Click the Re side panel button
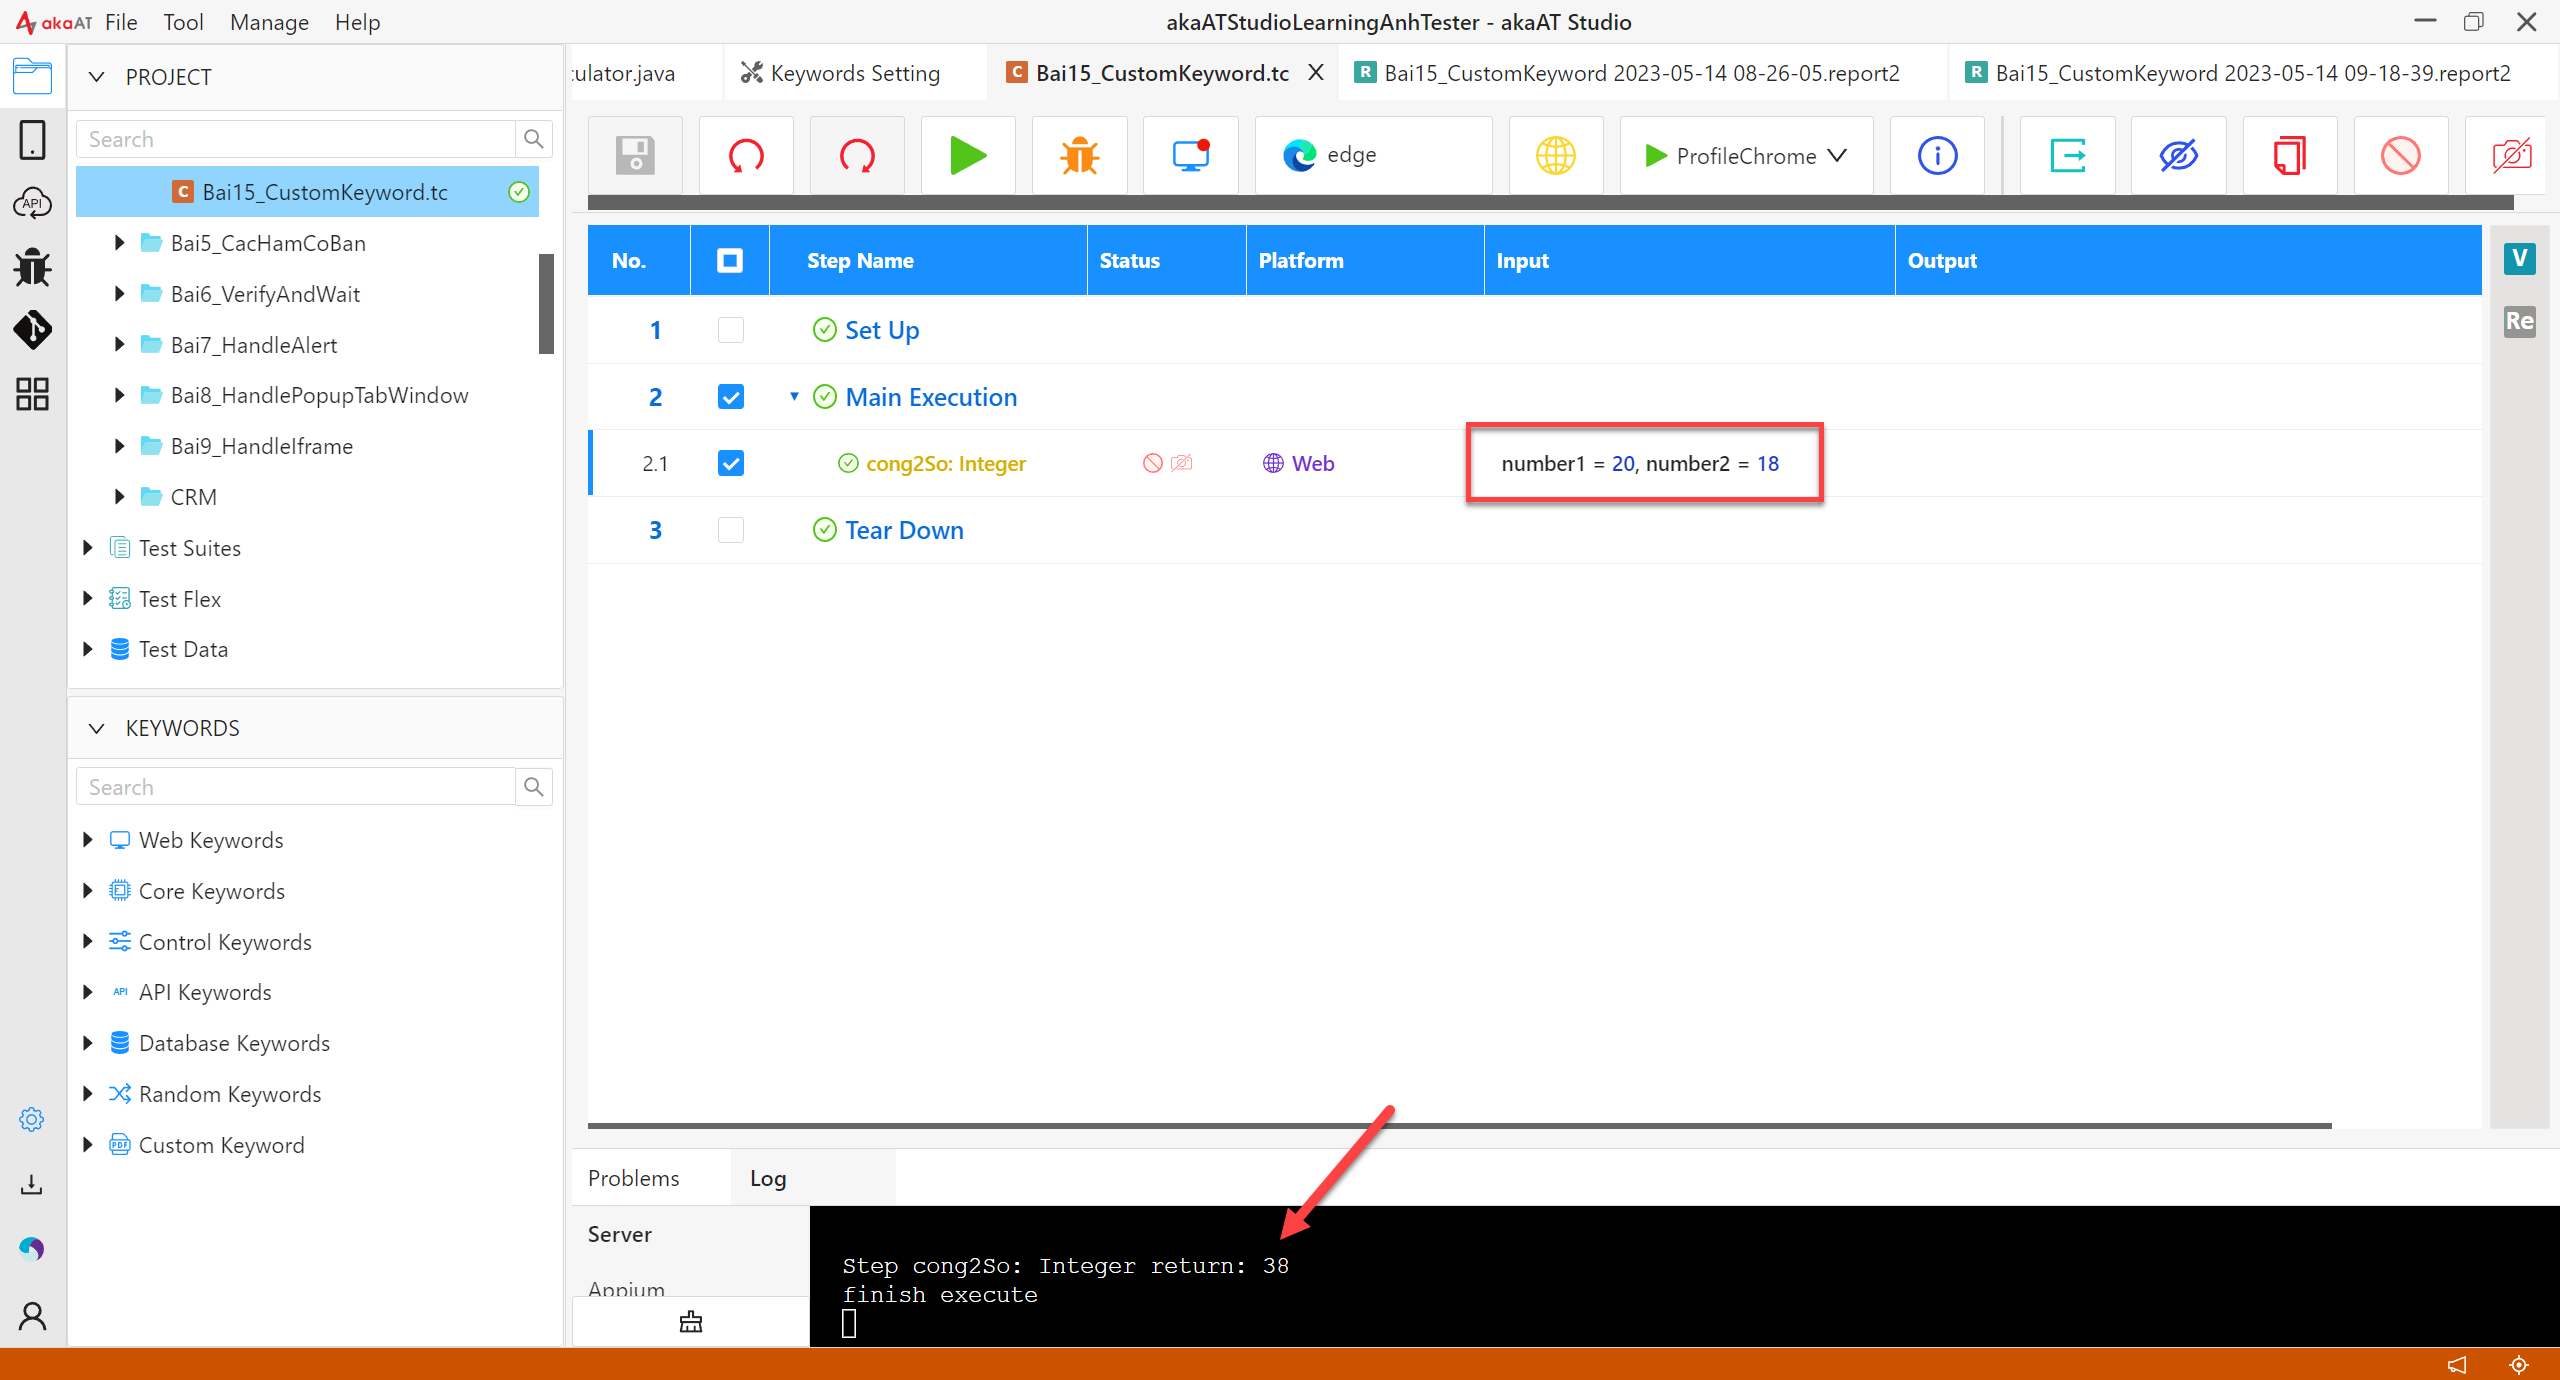The width and height of the screenshot is (2560, 1380). click(2519, 321)
